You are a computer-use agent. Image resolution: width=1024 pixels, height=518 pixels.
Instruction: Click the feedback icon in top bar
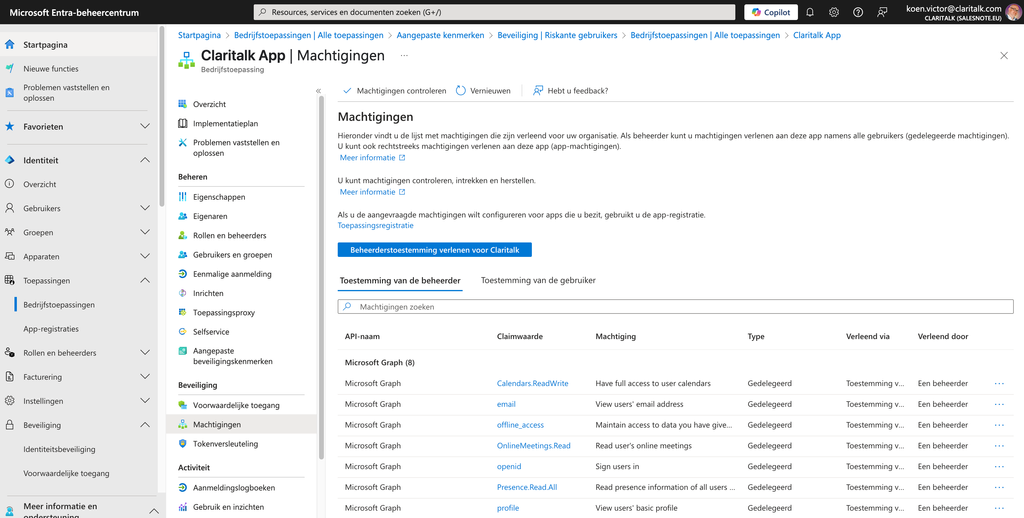pos(882,12)
